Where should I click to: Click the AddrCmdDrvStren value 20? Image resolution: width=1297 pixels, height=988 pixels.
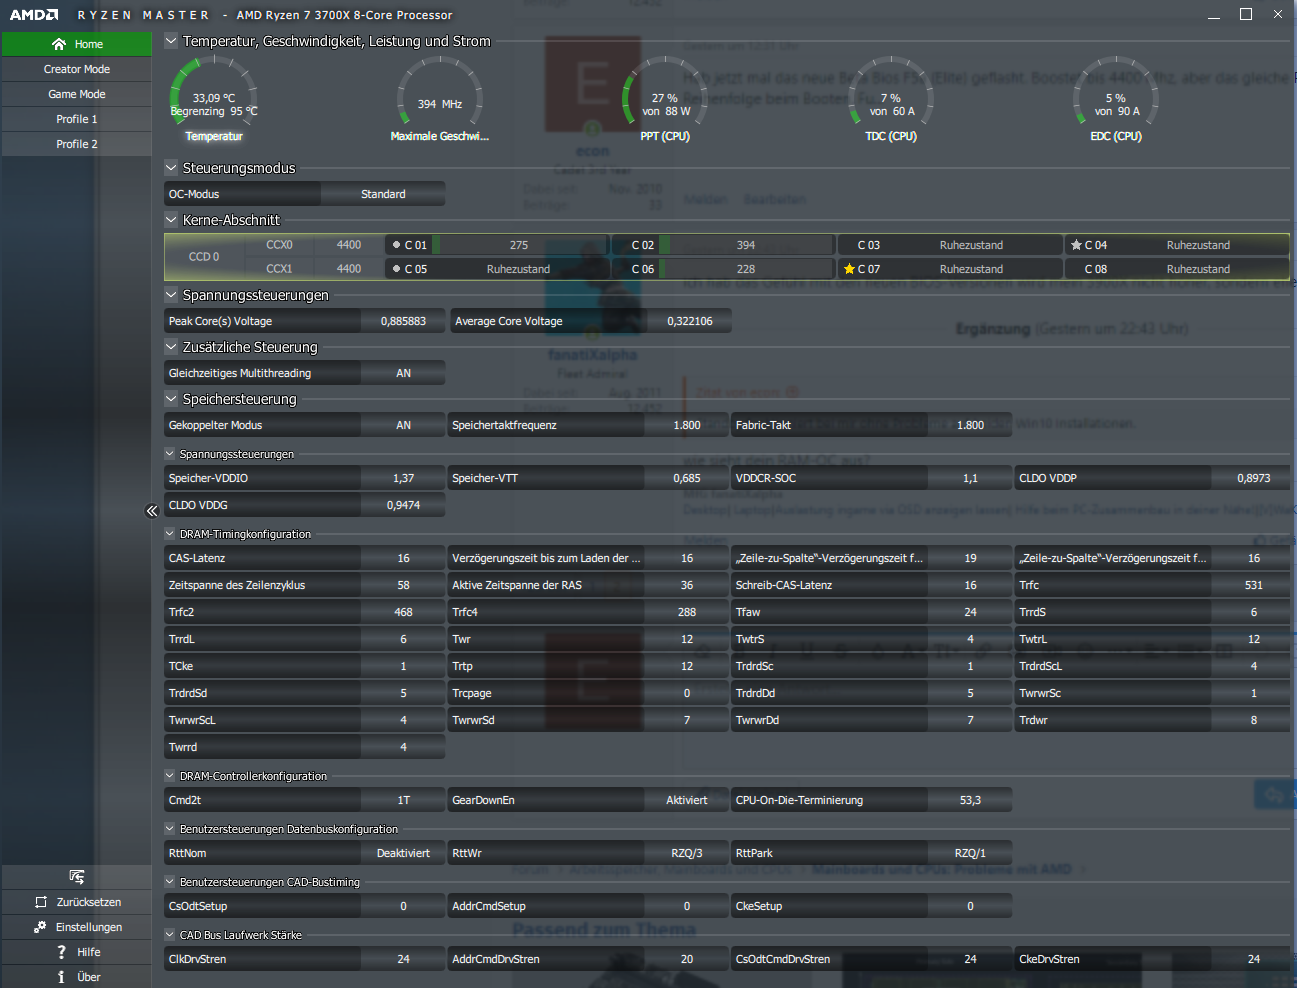(687, 959)
